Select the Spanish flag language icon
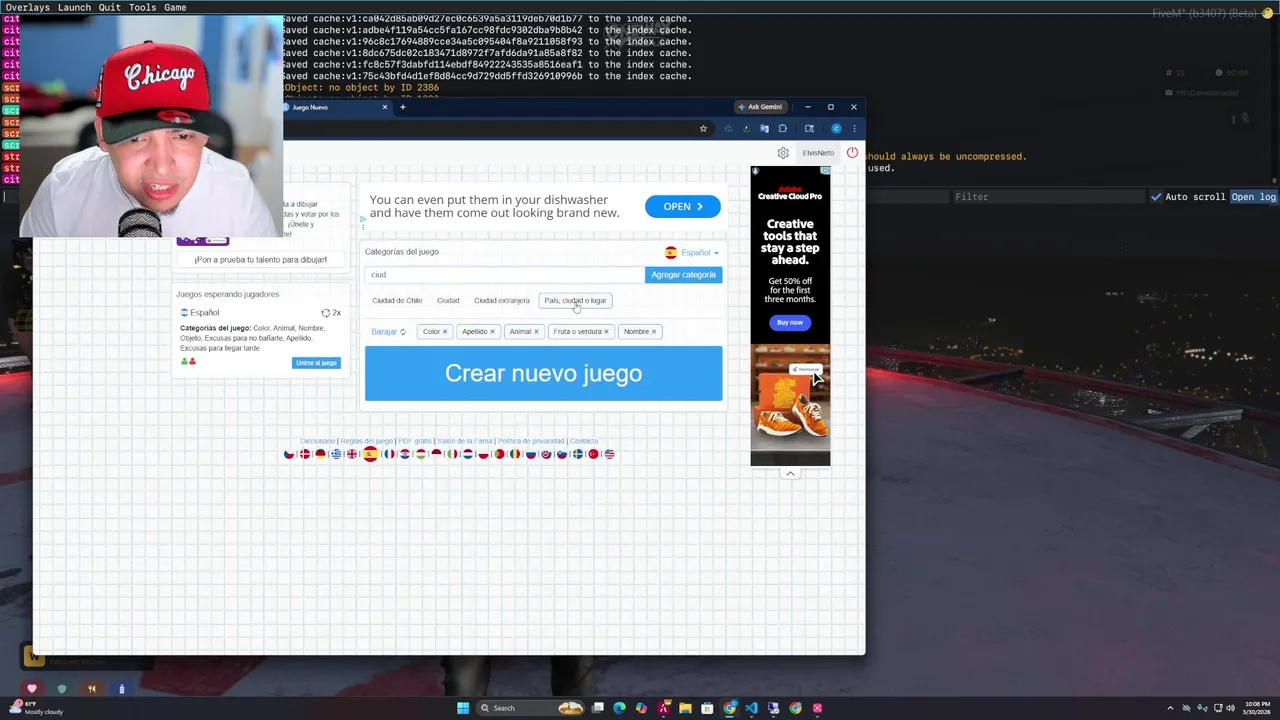This screenshot has height=720, width=1280. click(x=371, y=454)
